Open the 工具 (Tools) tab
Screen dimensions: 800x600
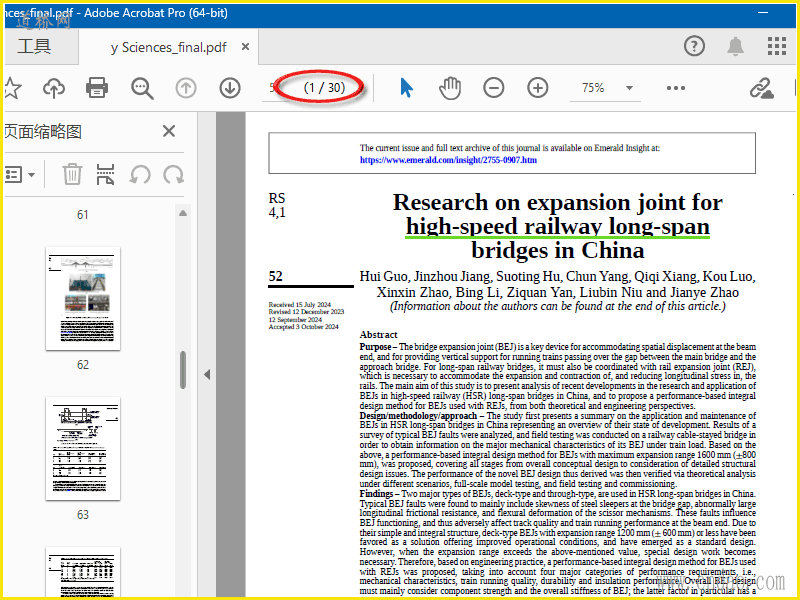[x=34, y=46]
